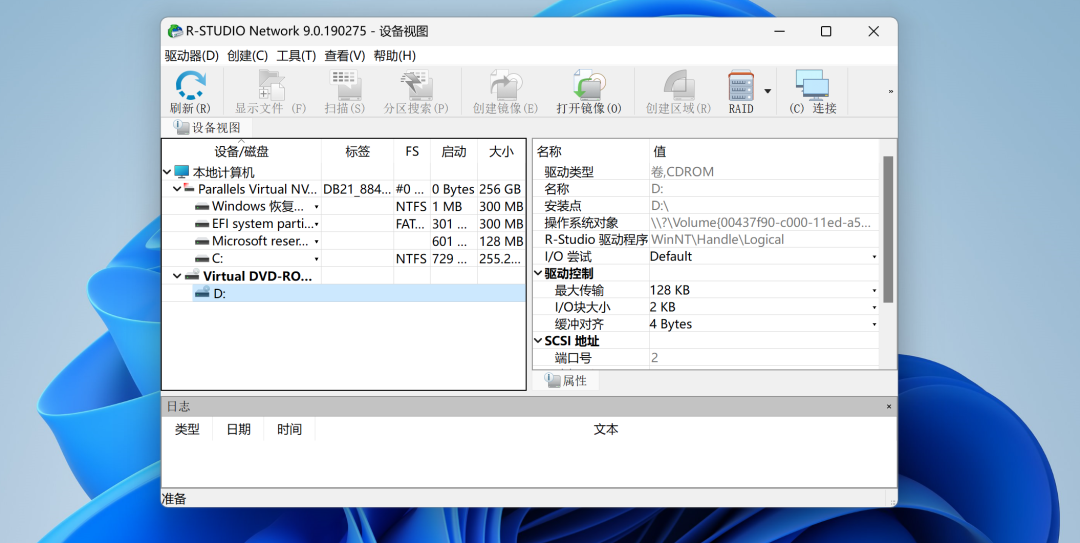Open the I/O 尝试 Default dropdown
This screenshot has width=1080, height=543.
point(874,256)
